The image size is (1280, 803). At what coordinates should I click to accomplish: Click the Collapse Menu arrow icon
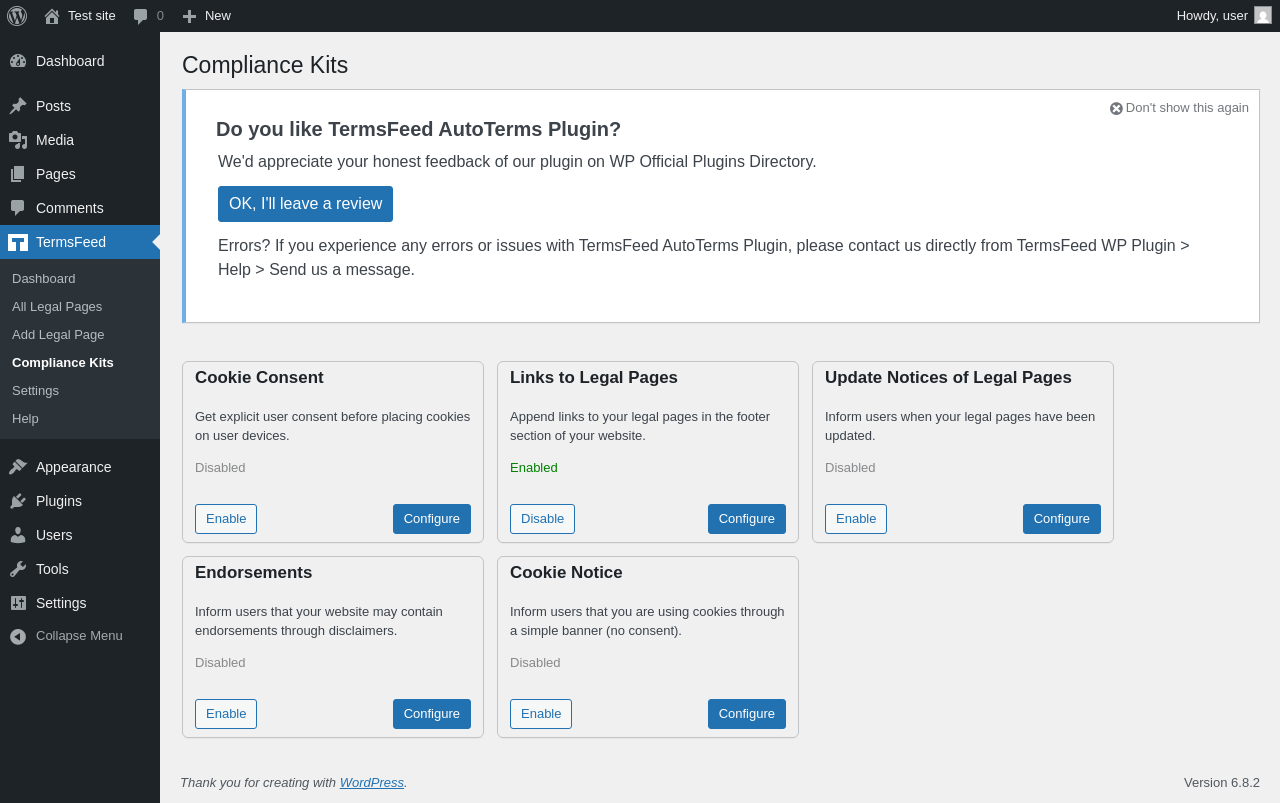pyautogui.click(x=18, y=636)
